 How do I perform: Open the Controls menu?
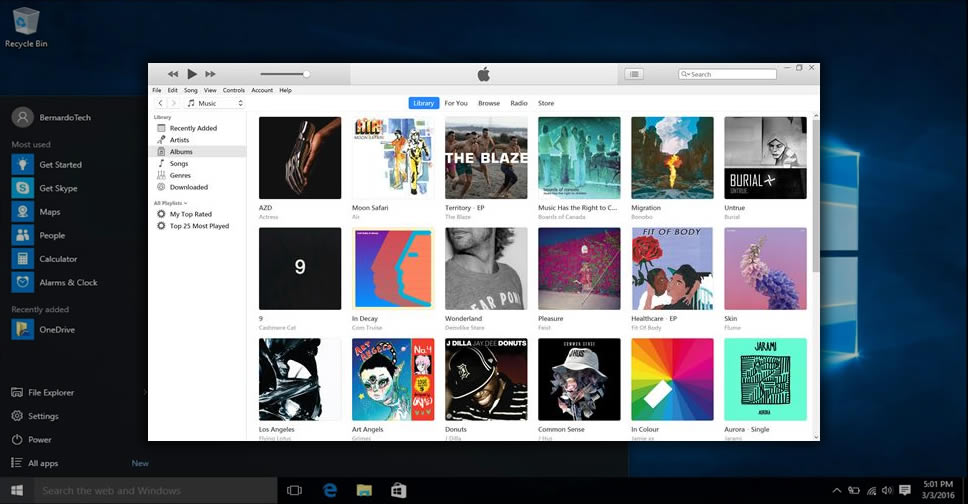(x=233, y=90)
